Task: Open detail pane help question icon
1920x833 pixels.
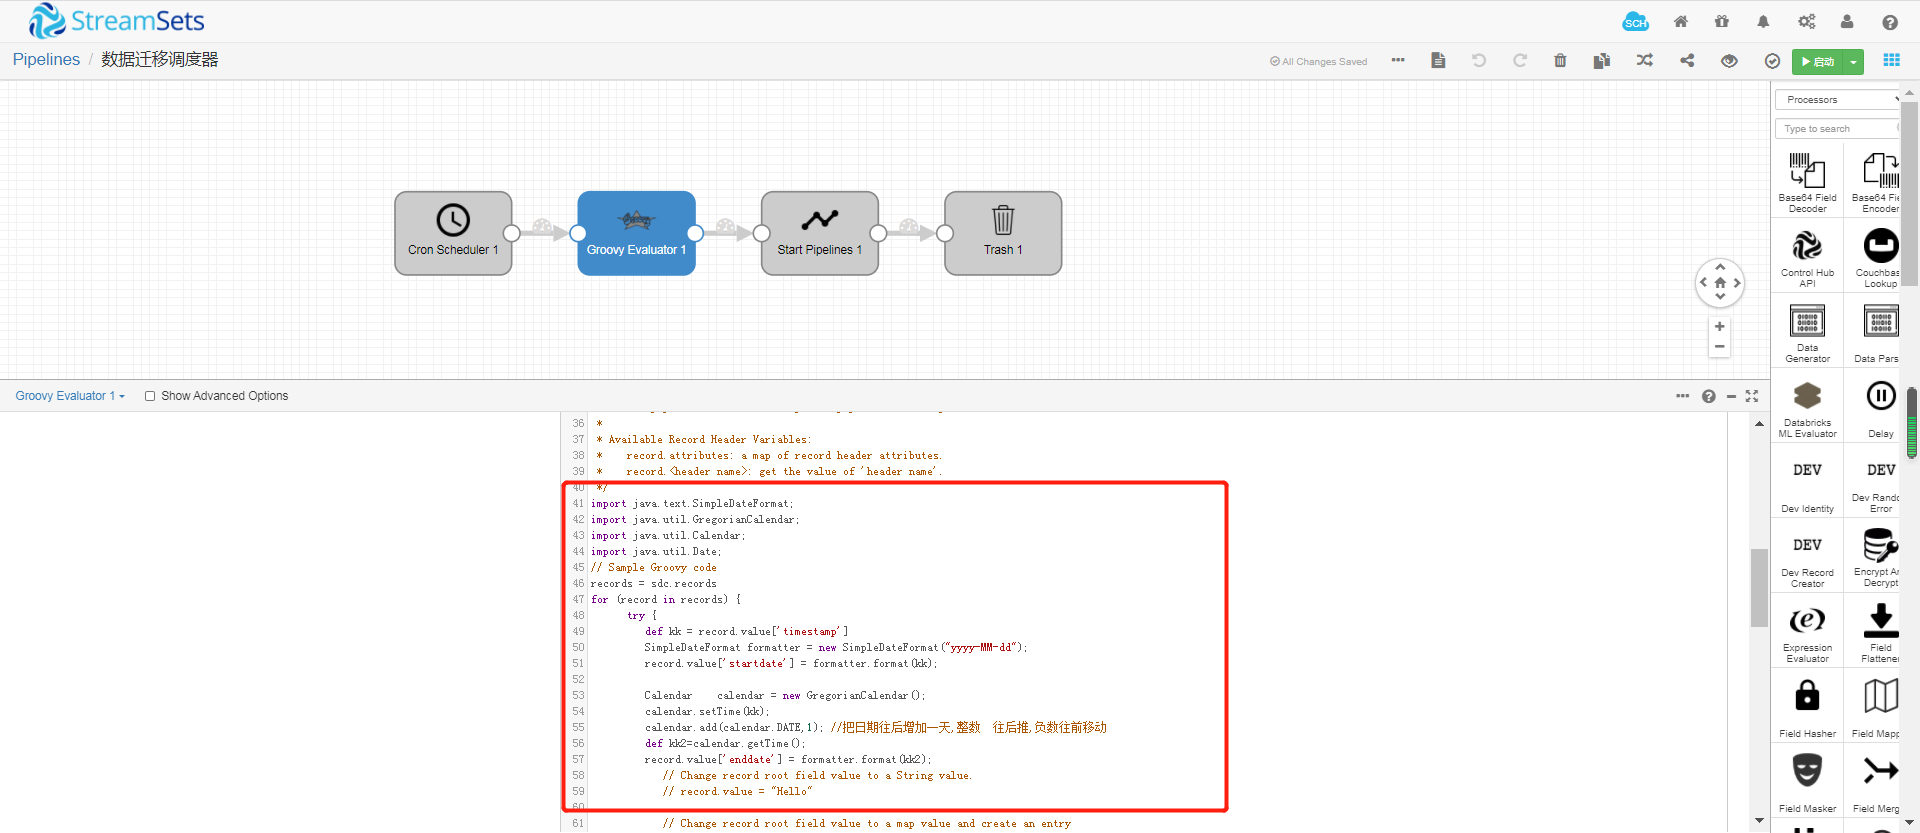Action: pyautogui.click(x=1709, y=397)
